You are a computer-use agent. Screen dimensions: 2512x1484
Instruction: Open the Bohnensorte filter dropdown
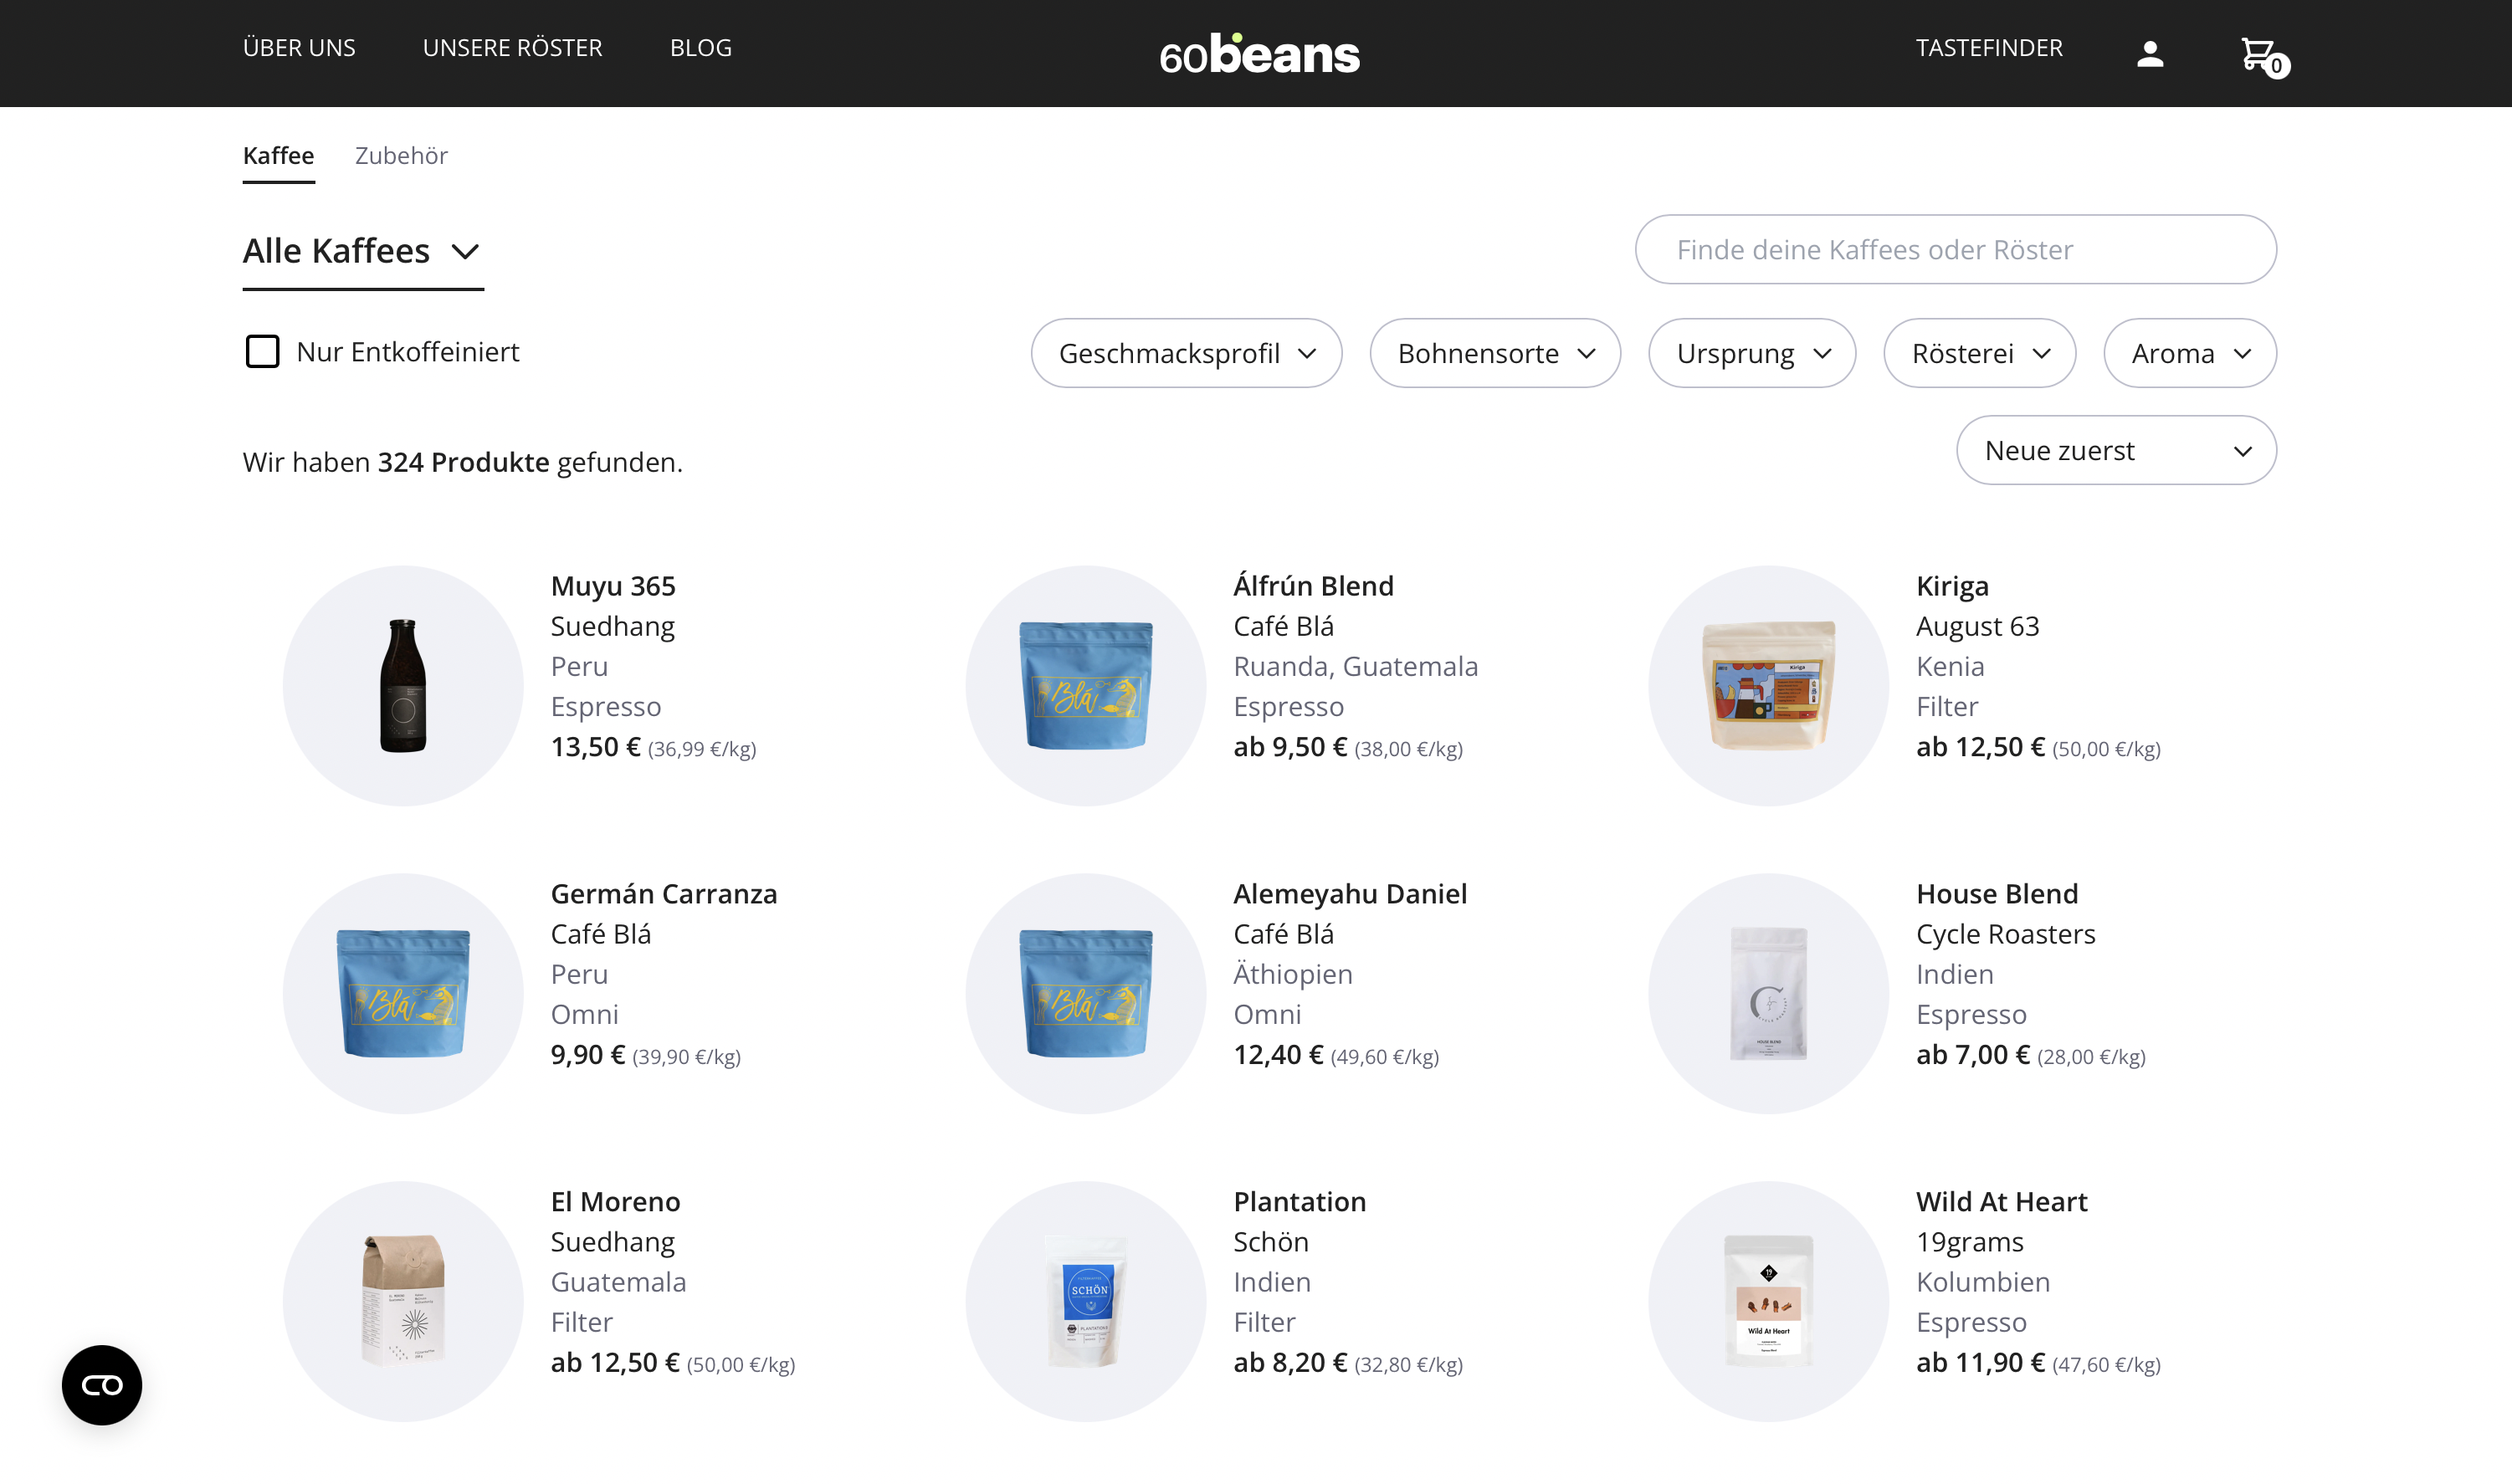tap(1495, 353)
